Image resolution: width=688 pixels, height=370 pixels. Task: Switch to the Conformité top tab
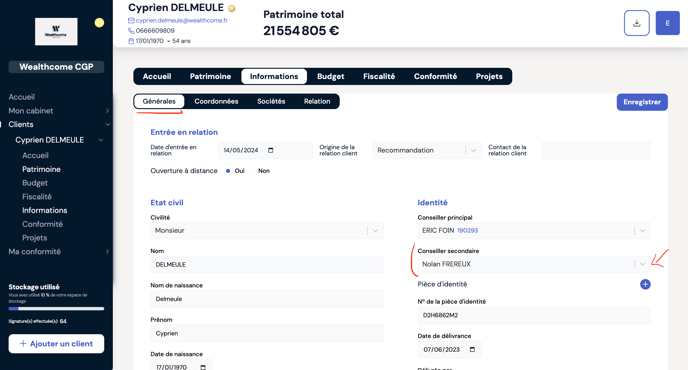click(x=435, y=76)
